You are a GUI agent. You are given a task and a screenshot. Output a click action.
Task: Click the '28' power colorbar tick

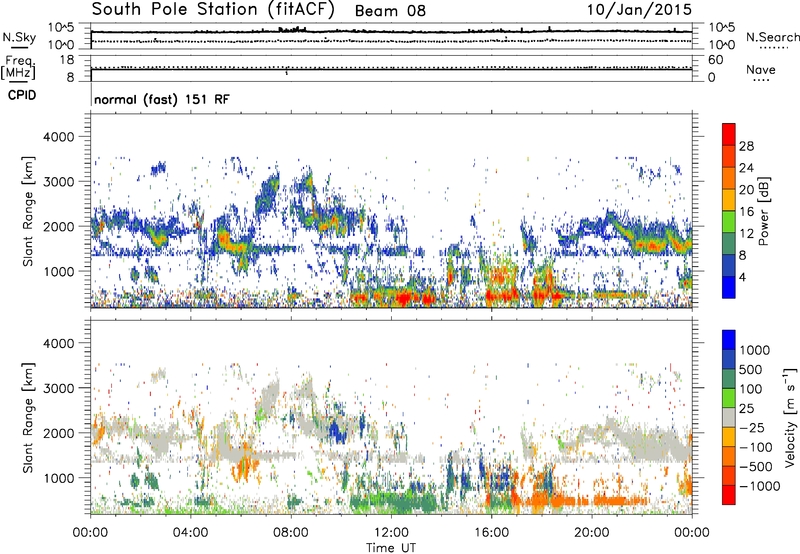click(x=746, y=146)
